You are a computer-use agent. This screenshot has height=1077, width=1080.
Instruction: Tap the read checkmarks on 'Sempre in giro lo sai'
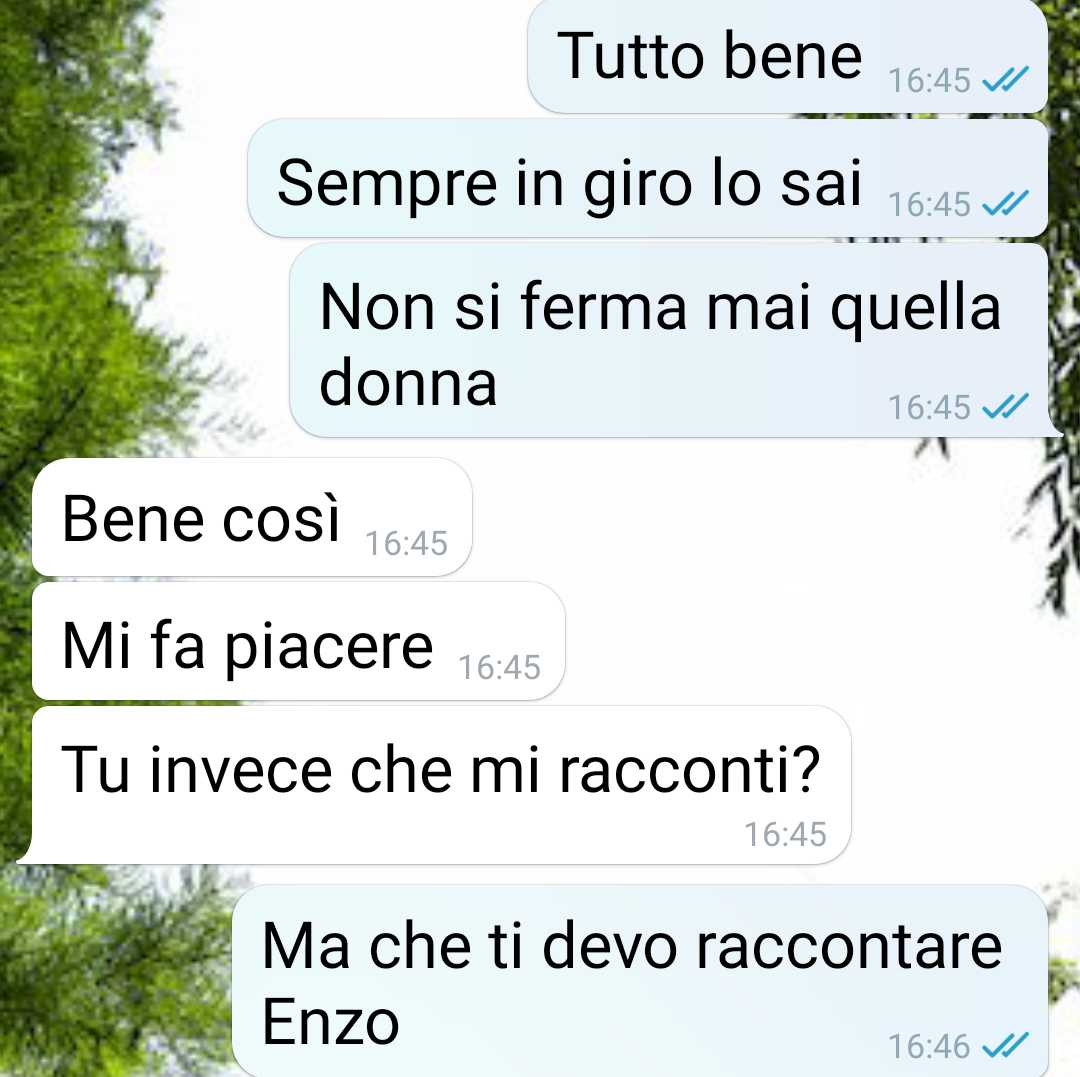1005,203
